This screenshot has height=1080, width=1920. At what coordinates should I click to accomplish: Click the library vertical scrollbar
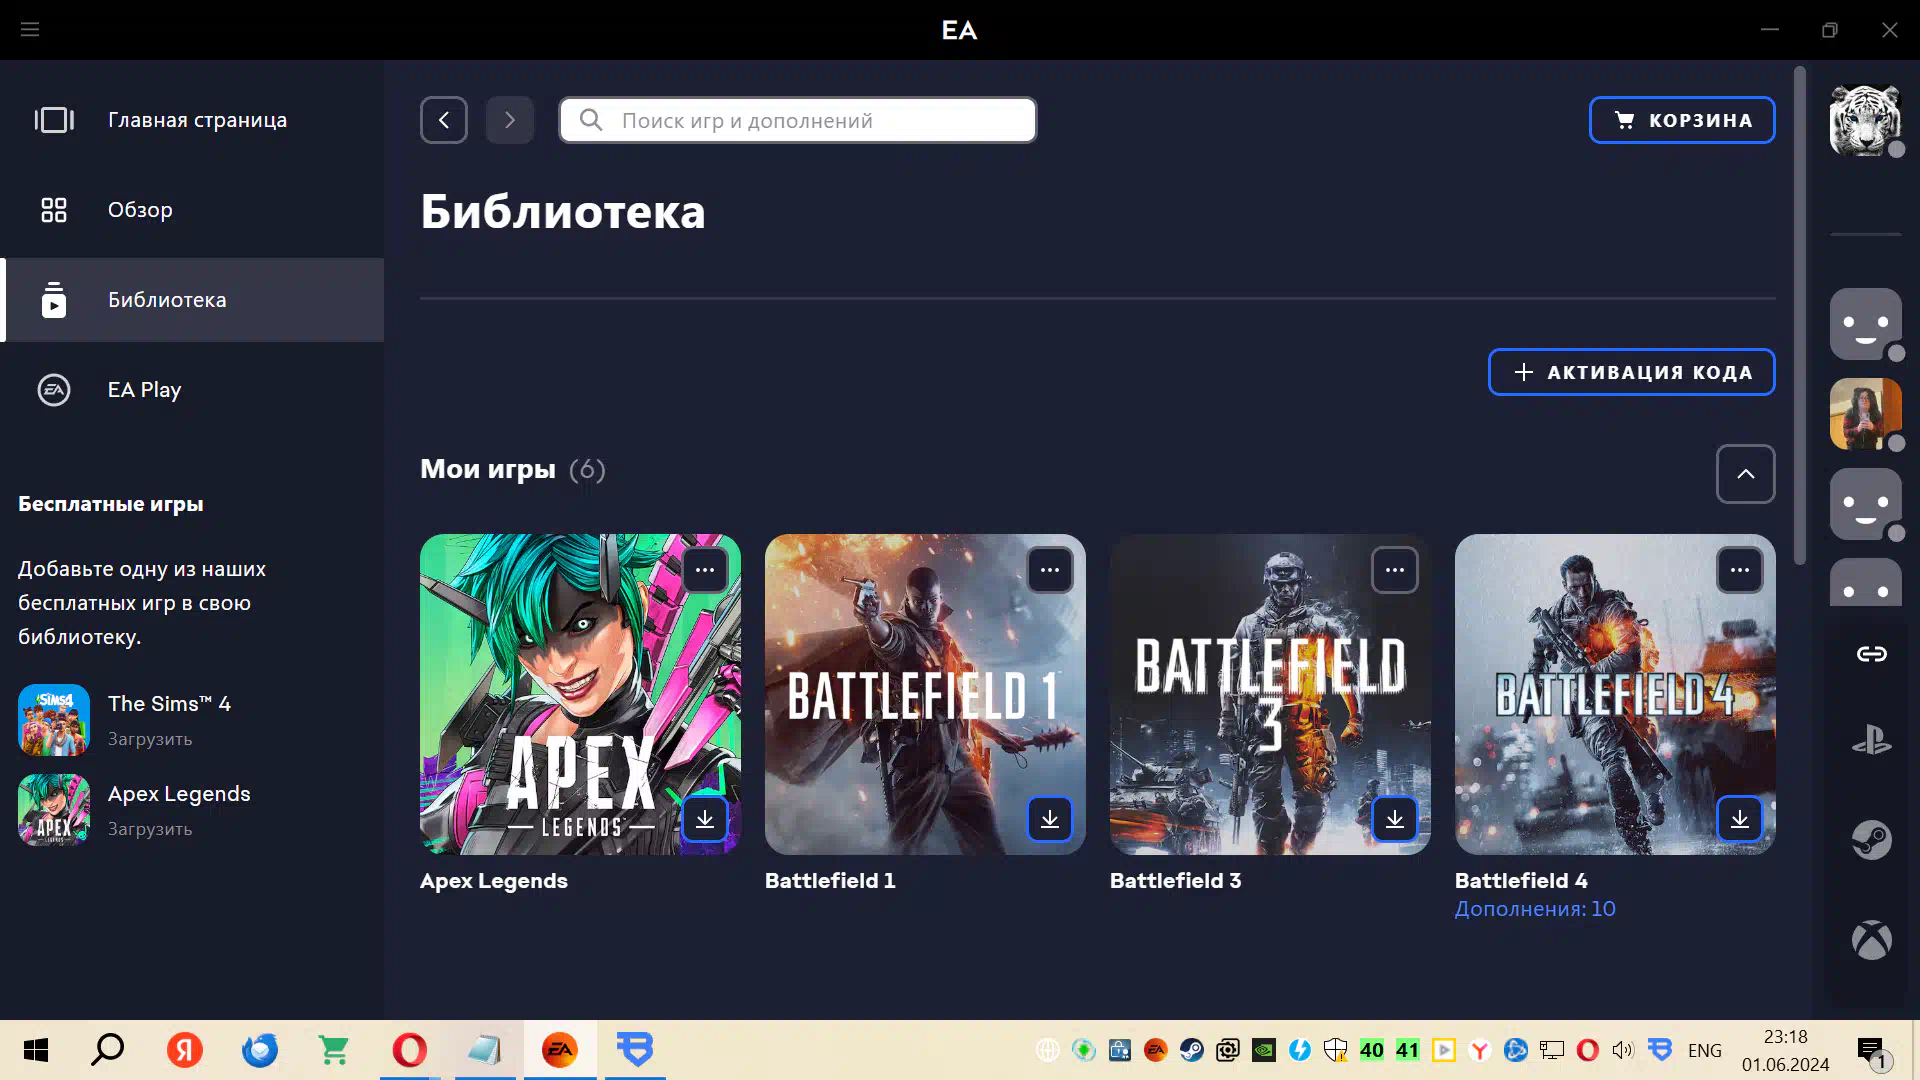click(1800, 315)
